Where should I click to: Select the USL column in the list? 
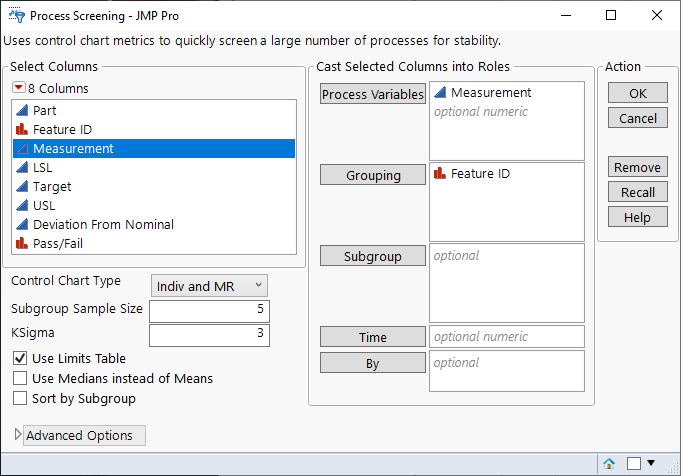pos(45,205)
